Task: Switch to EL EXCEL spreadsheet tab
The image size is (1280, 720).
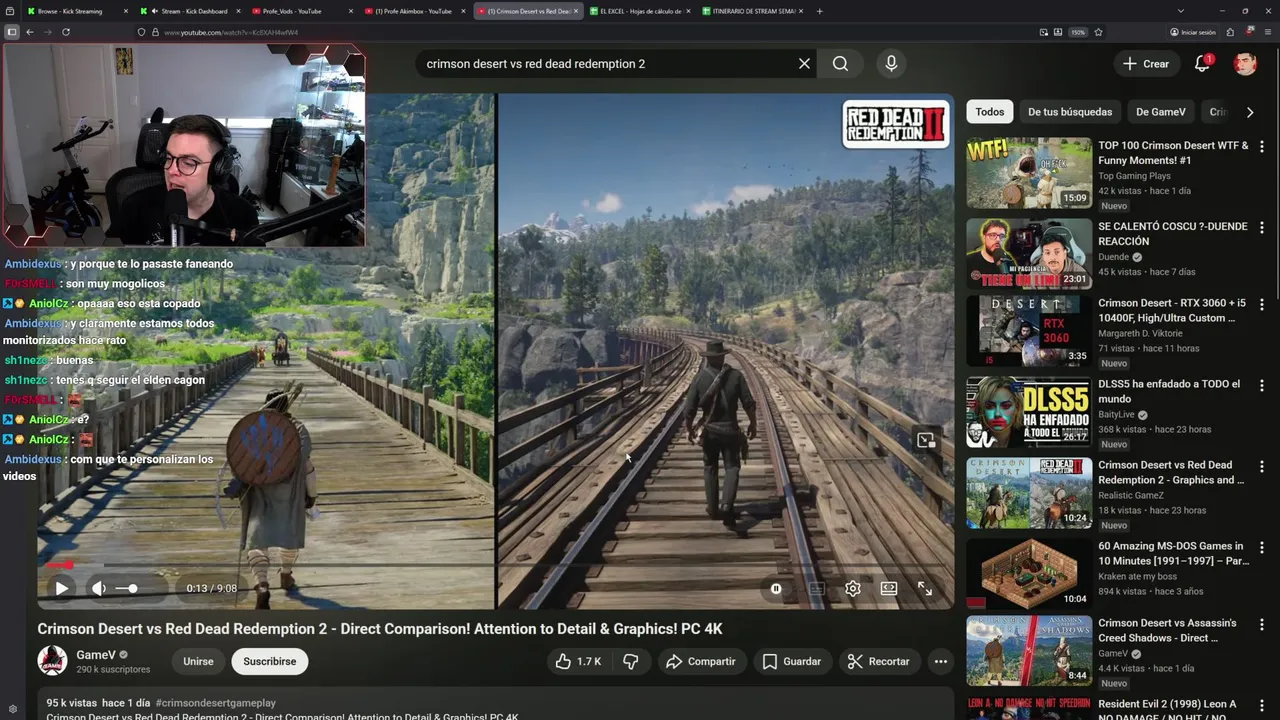Action: (640, 11)
